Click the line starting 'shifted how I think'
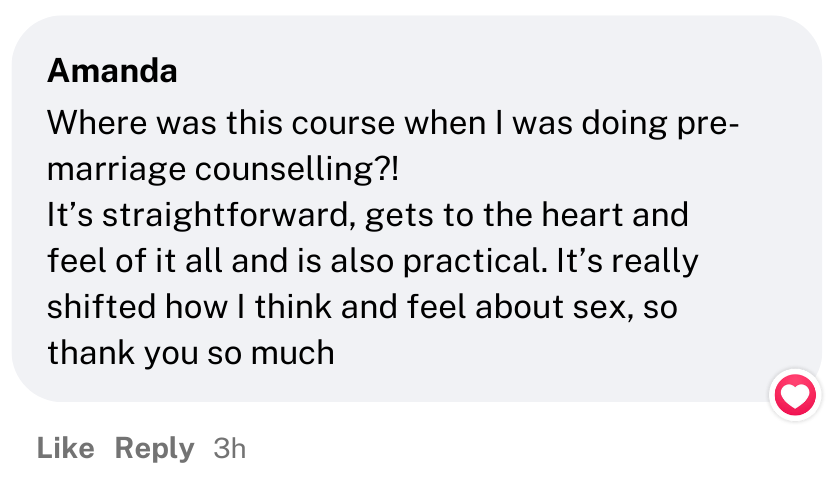The image size is (835, 484). 362,307
